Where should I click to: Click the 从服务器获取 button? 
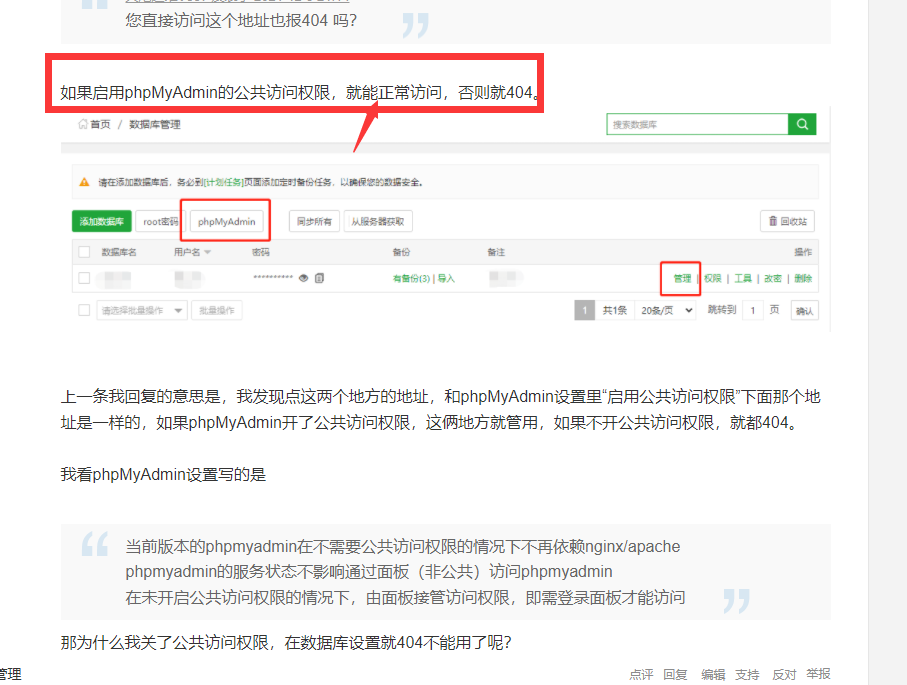378,221
